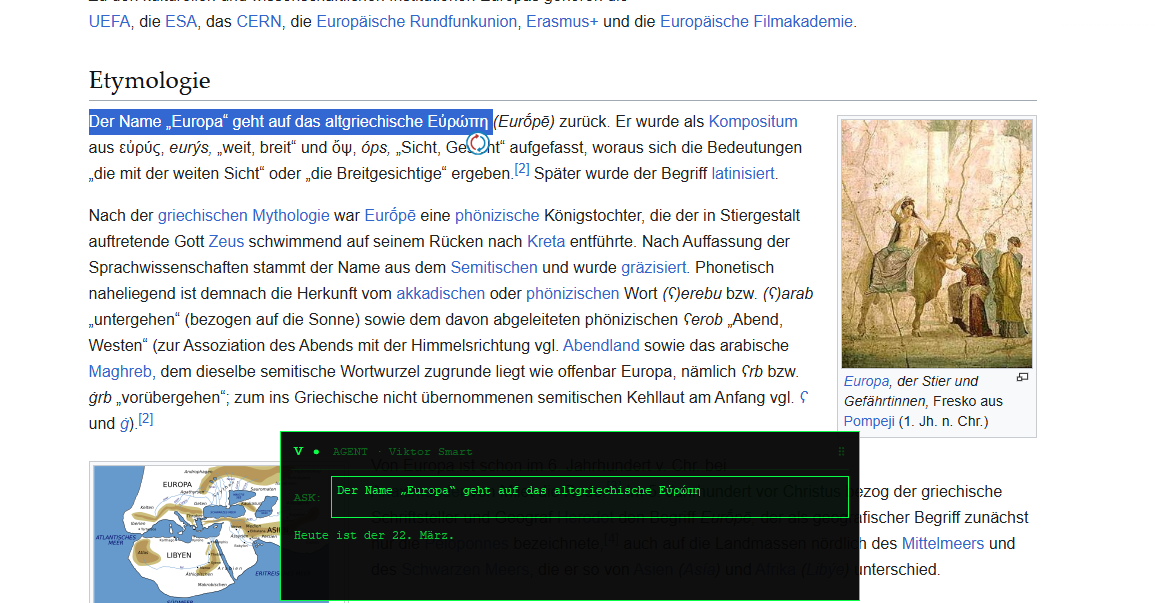Click the 'Heute ist der 22. März.' response text
The height and width of the screenshot is (603, 1155).
click(374, 535)
